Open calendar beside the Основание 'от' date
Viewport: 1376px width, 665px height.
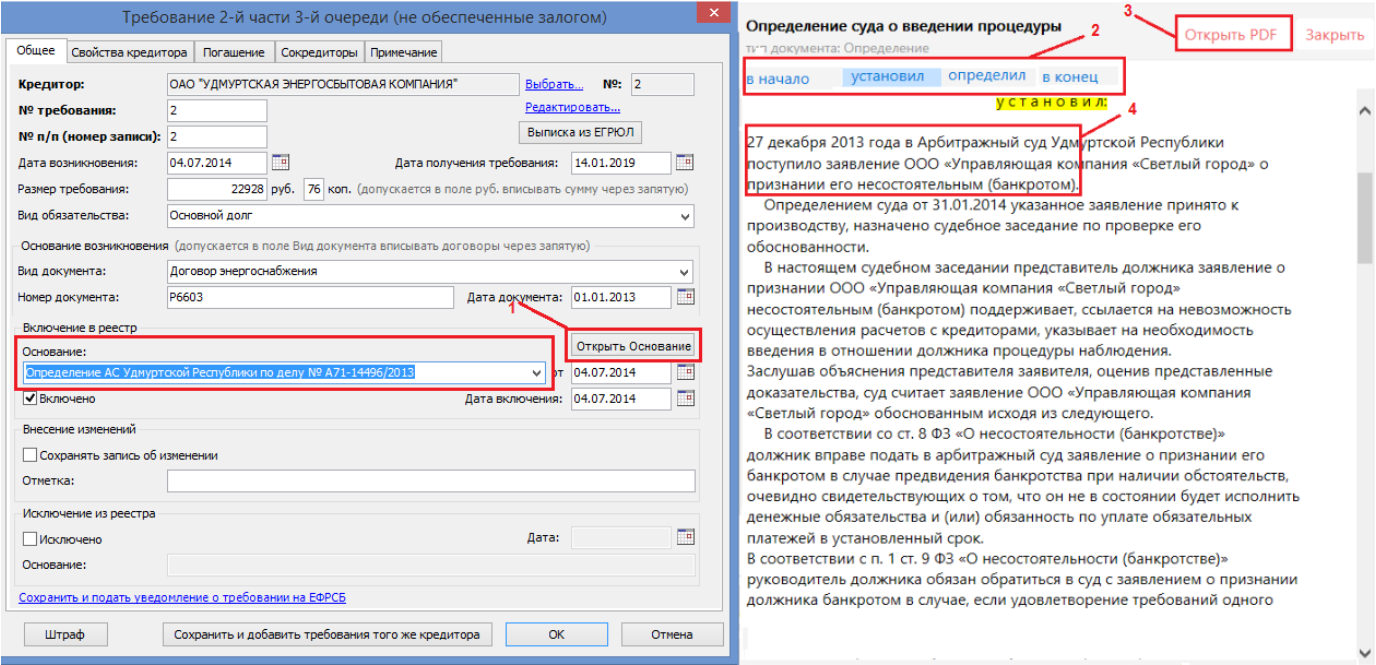pos(684,372)
